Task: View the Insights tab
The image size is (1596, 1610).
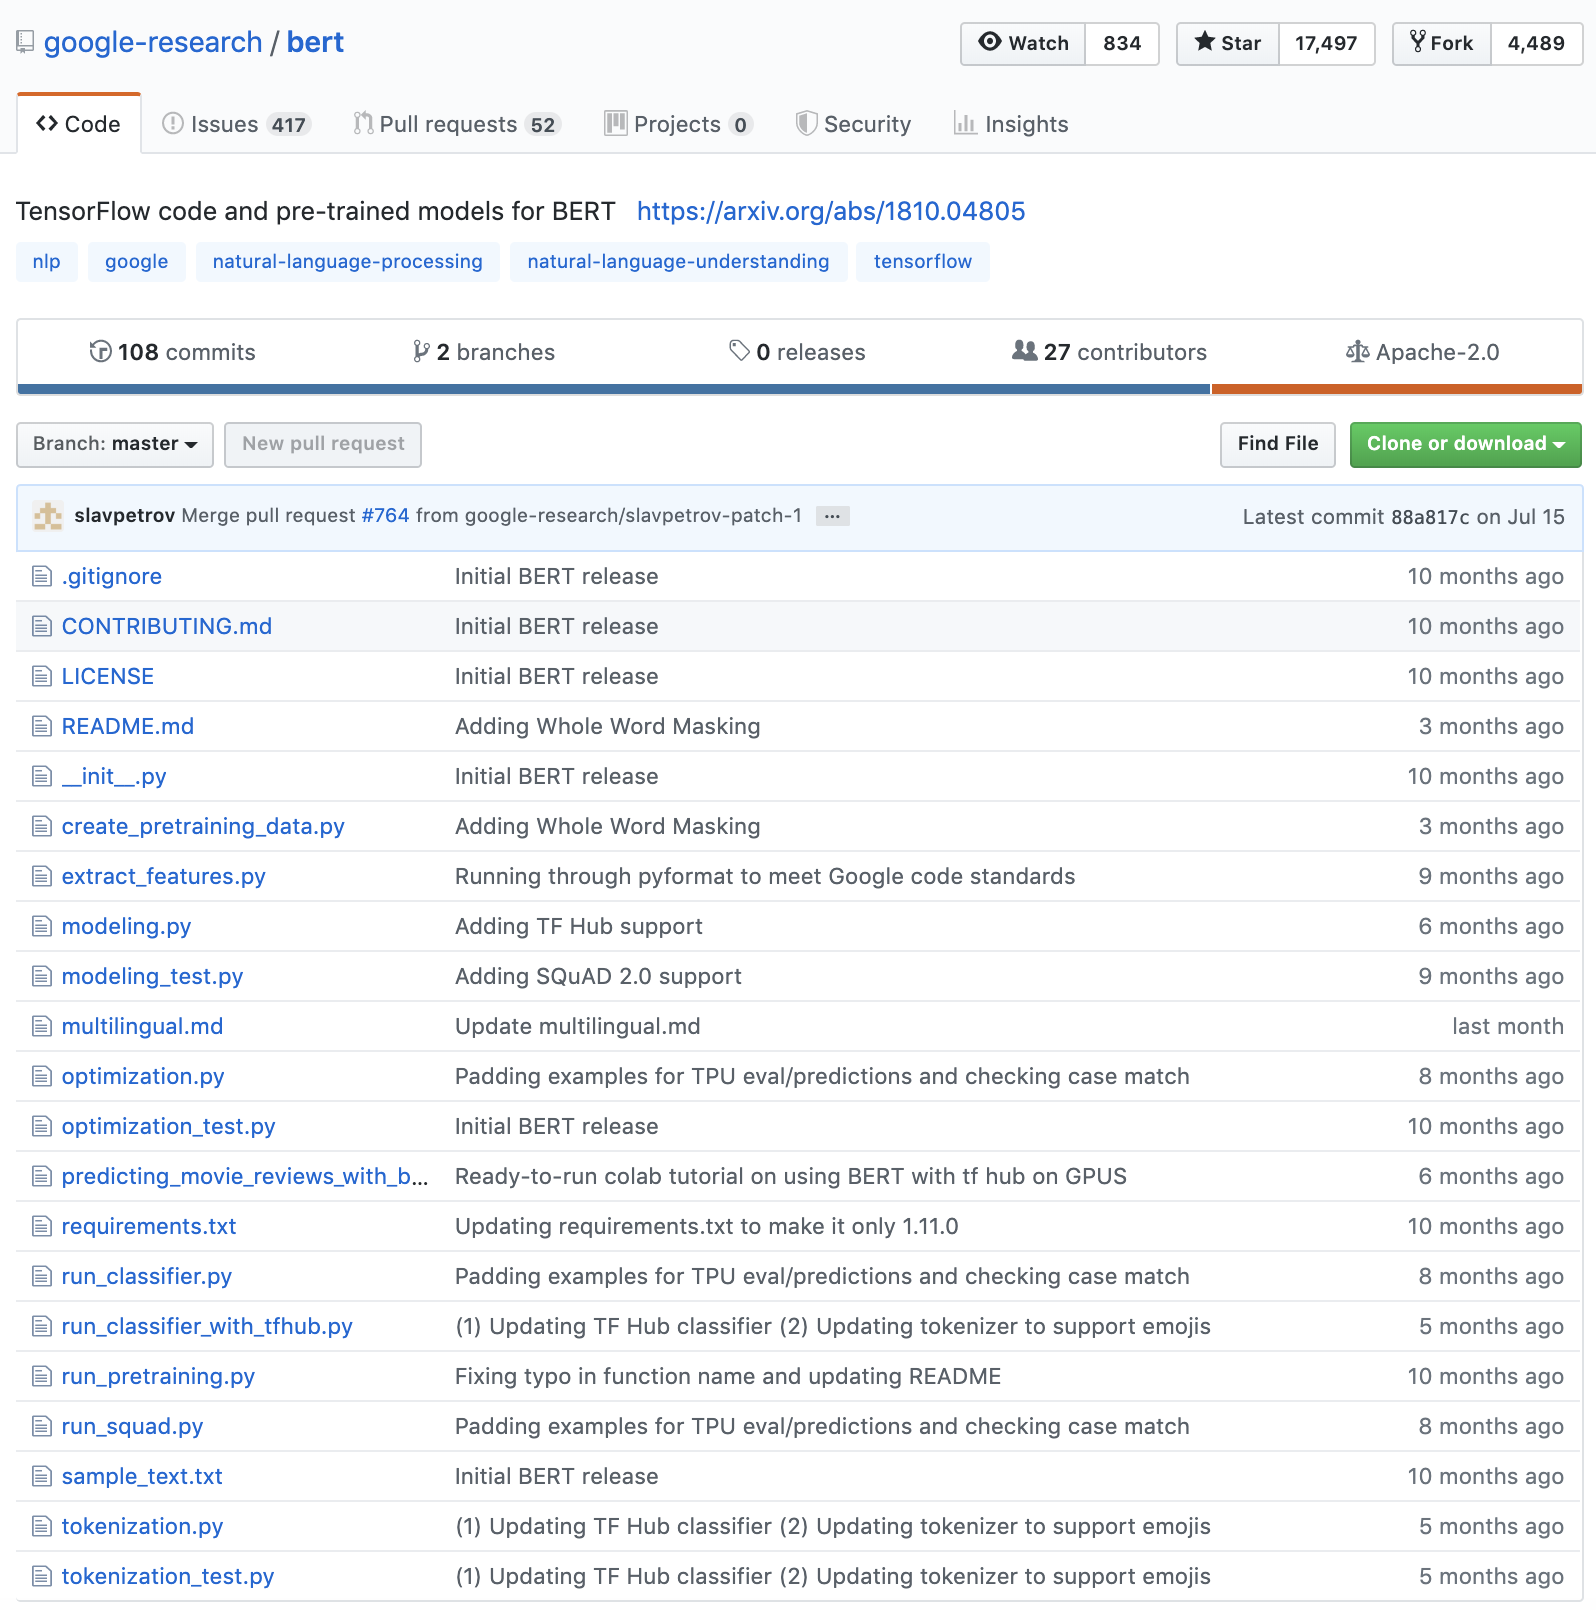Action: tap(1011, 124)
